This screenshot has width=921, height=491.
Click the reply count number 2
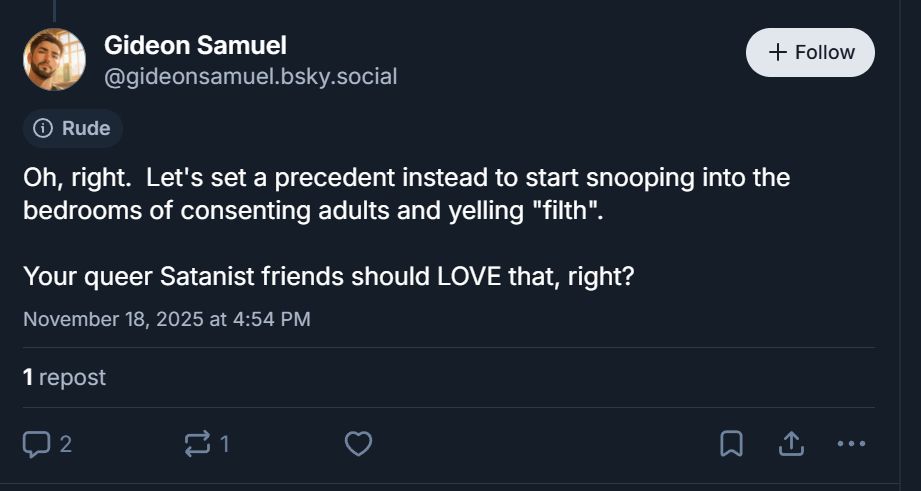point(66,443)
